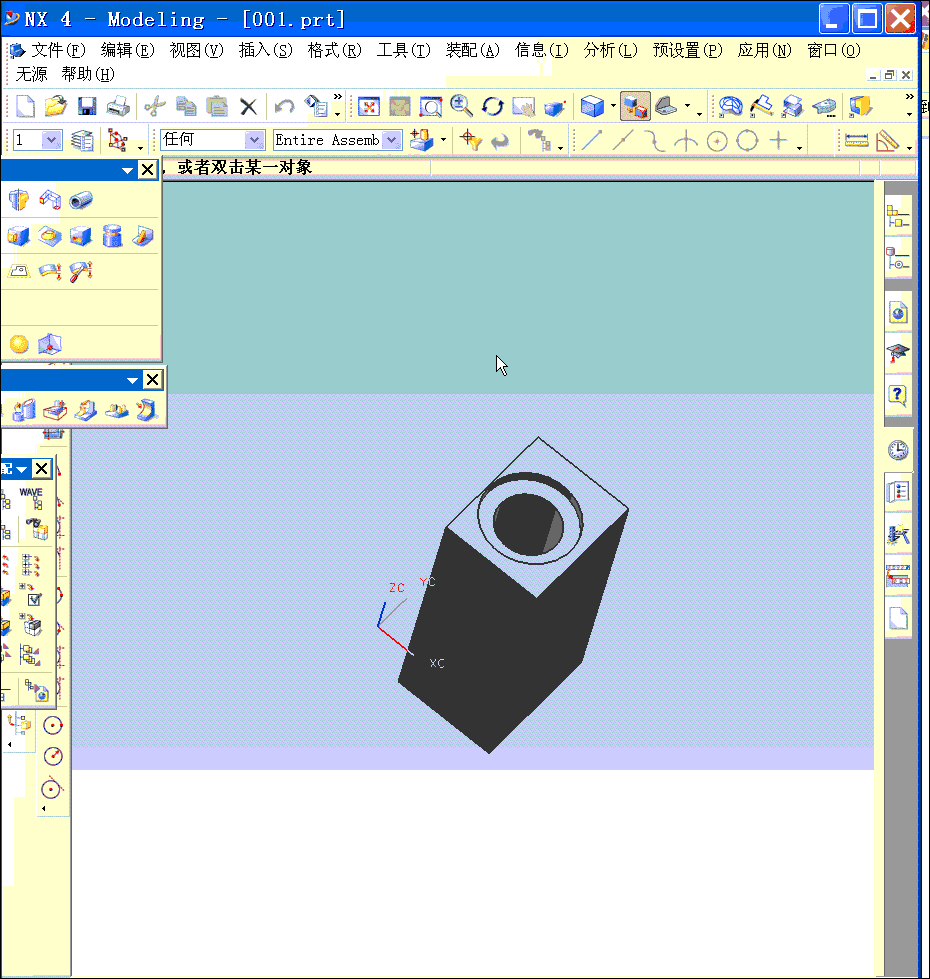Open the work layer dropdown showing 1
The height and width of the screenshot is (979, 930).
click(52, 140)
